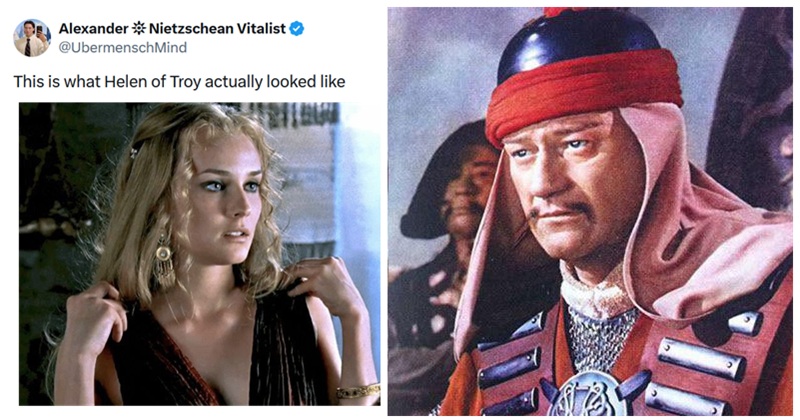This screenshot has width=800, height=420.
Task: Open the Alexander Nietzschean Vitalist display name
Action: 172,29
